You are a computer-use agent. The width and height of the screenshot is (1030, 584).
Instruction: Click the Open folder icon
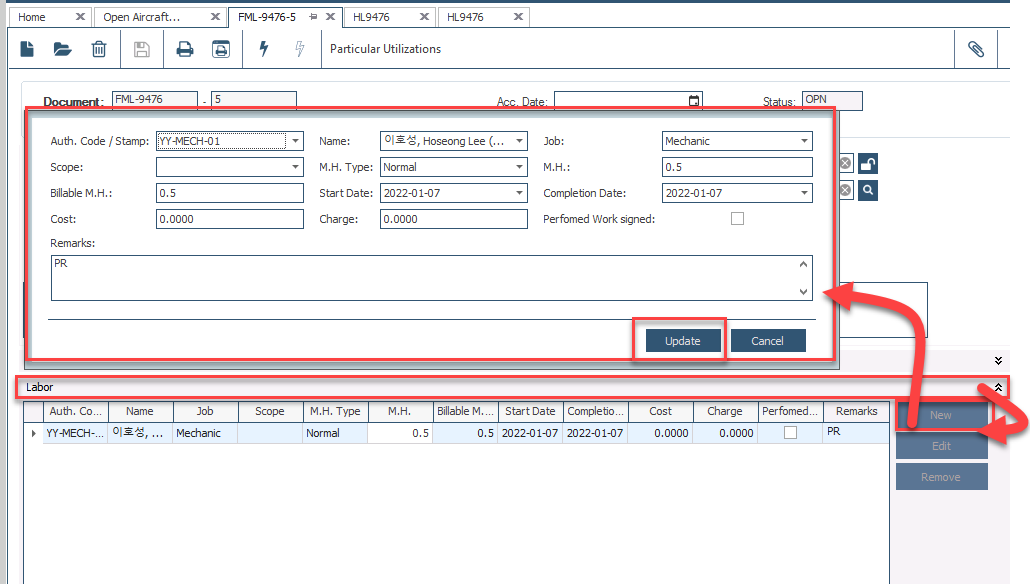point(63,49)
